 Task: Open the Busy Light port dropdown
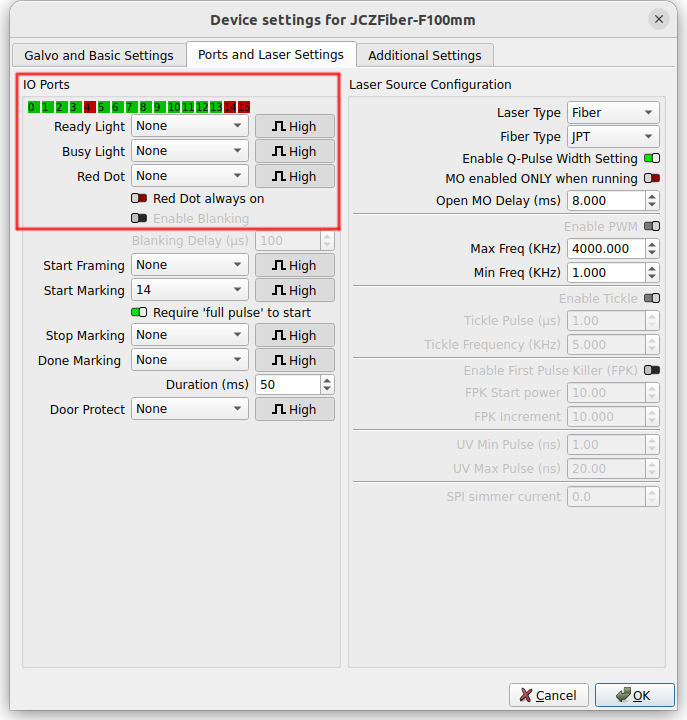[190, 151]
